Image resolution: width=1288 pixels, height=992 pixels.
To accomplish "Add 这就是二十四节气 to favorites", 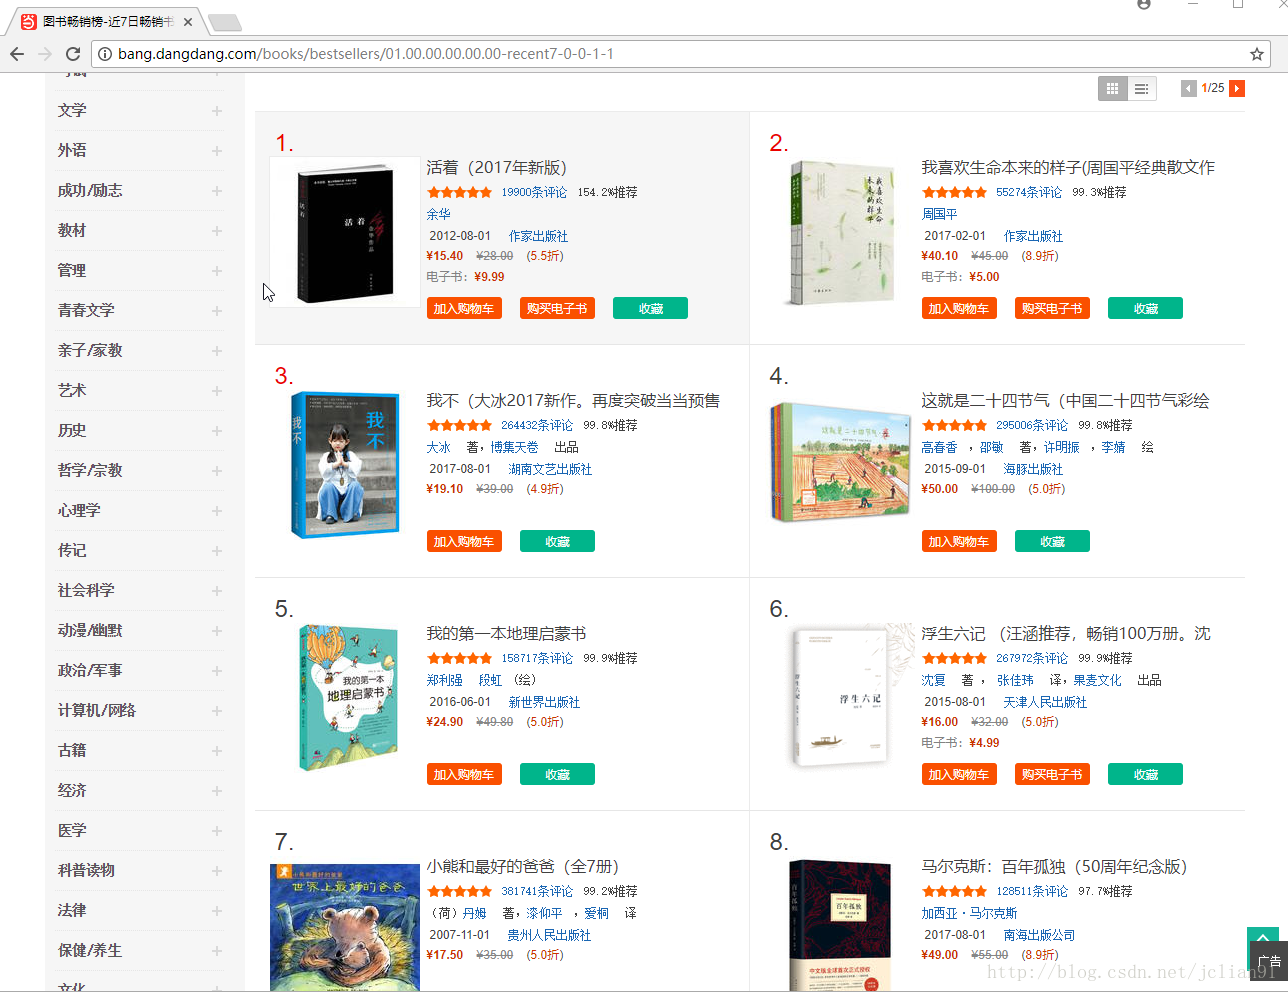I will (1052, 542).
